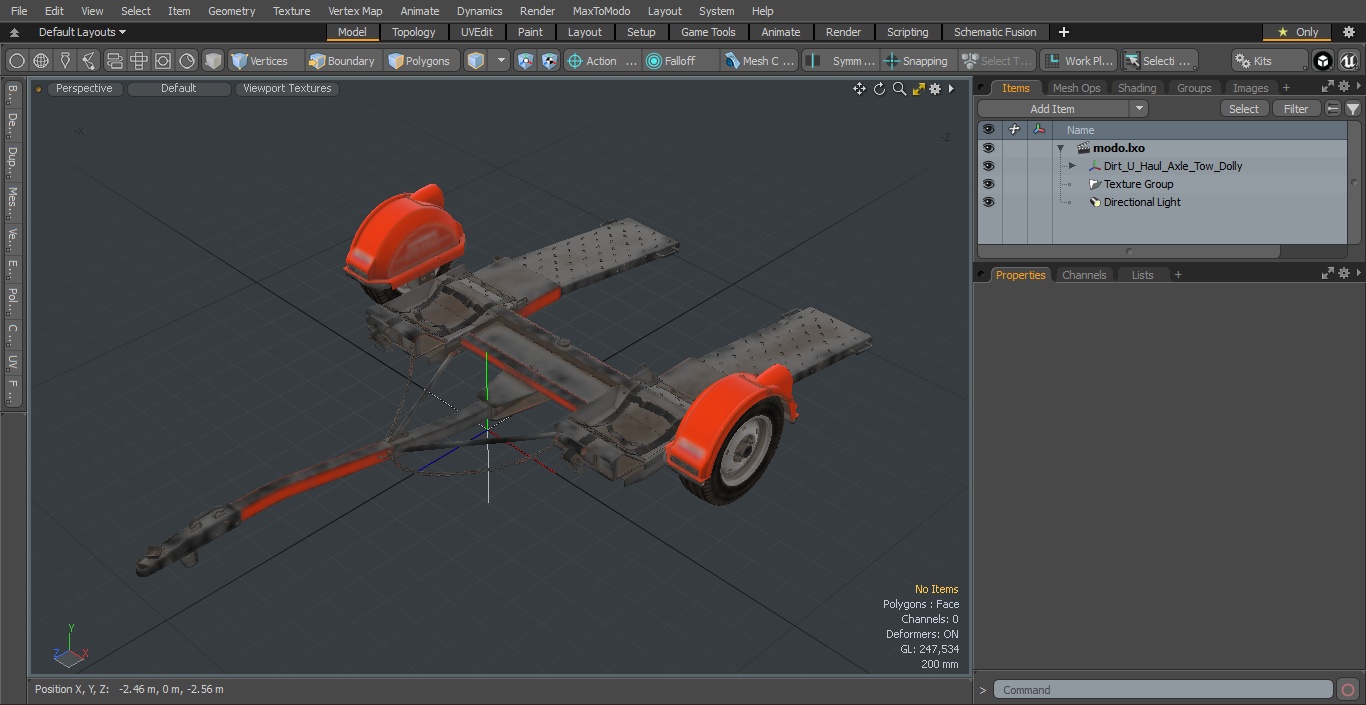
Task: Toggle visibility of modo.lxo scene
Action: (x=988, y=148)
